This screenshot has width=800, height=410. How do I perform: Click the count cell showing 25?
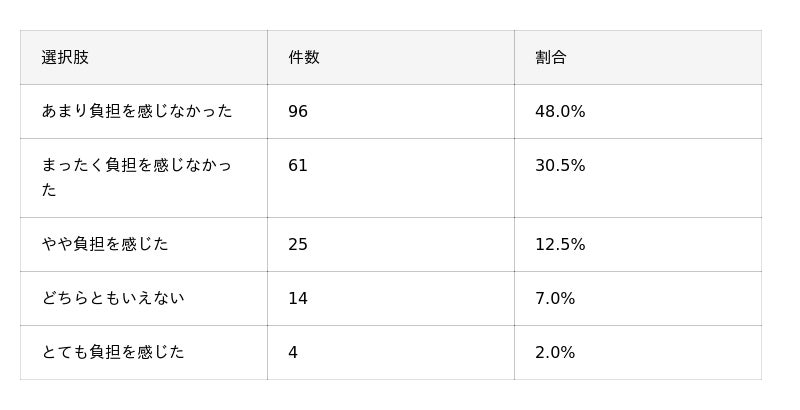391,245
